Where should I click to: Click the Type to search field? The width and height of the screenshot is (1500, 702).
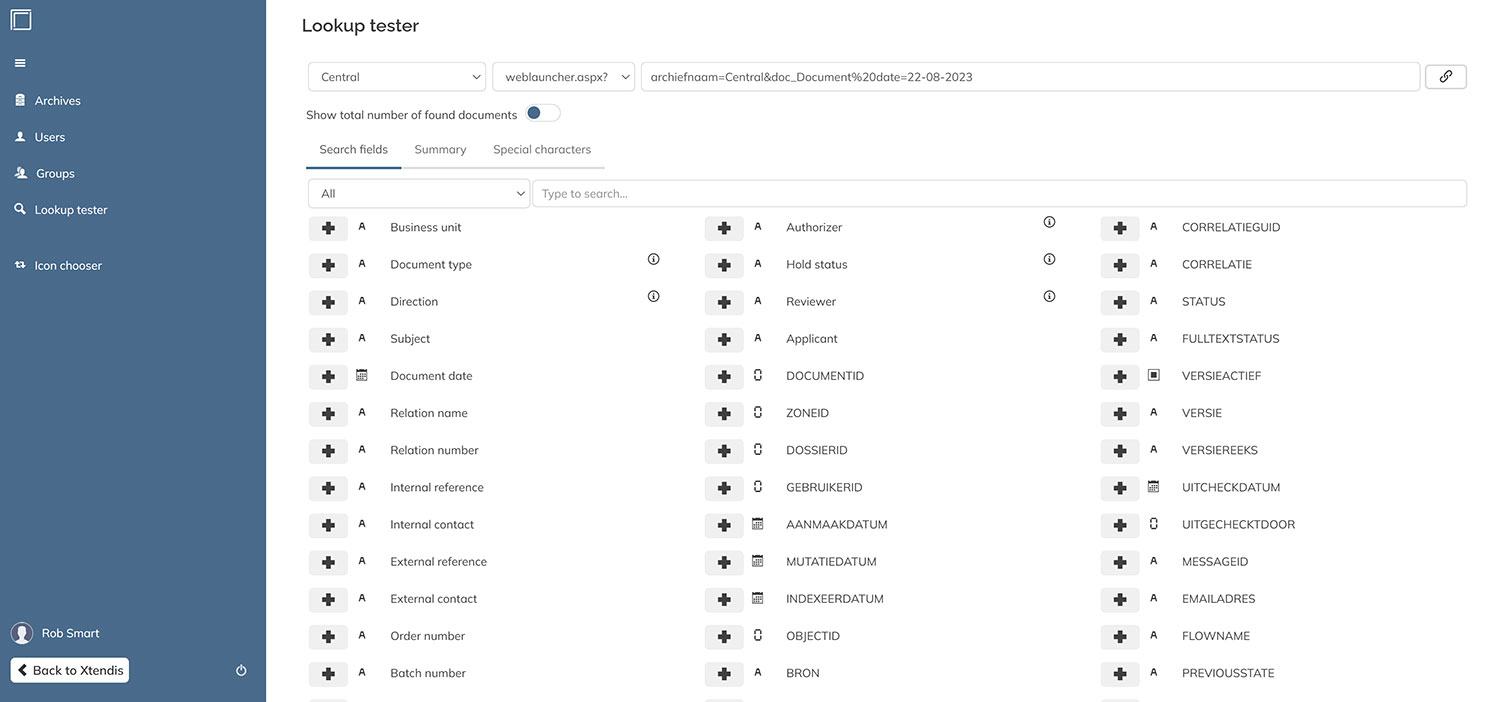pyautogui.click(x=999, y=194)
